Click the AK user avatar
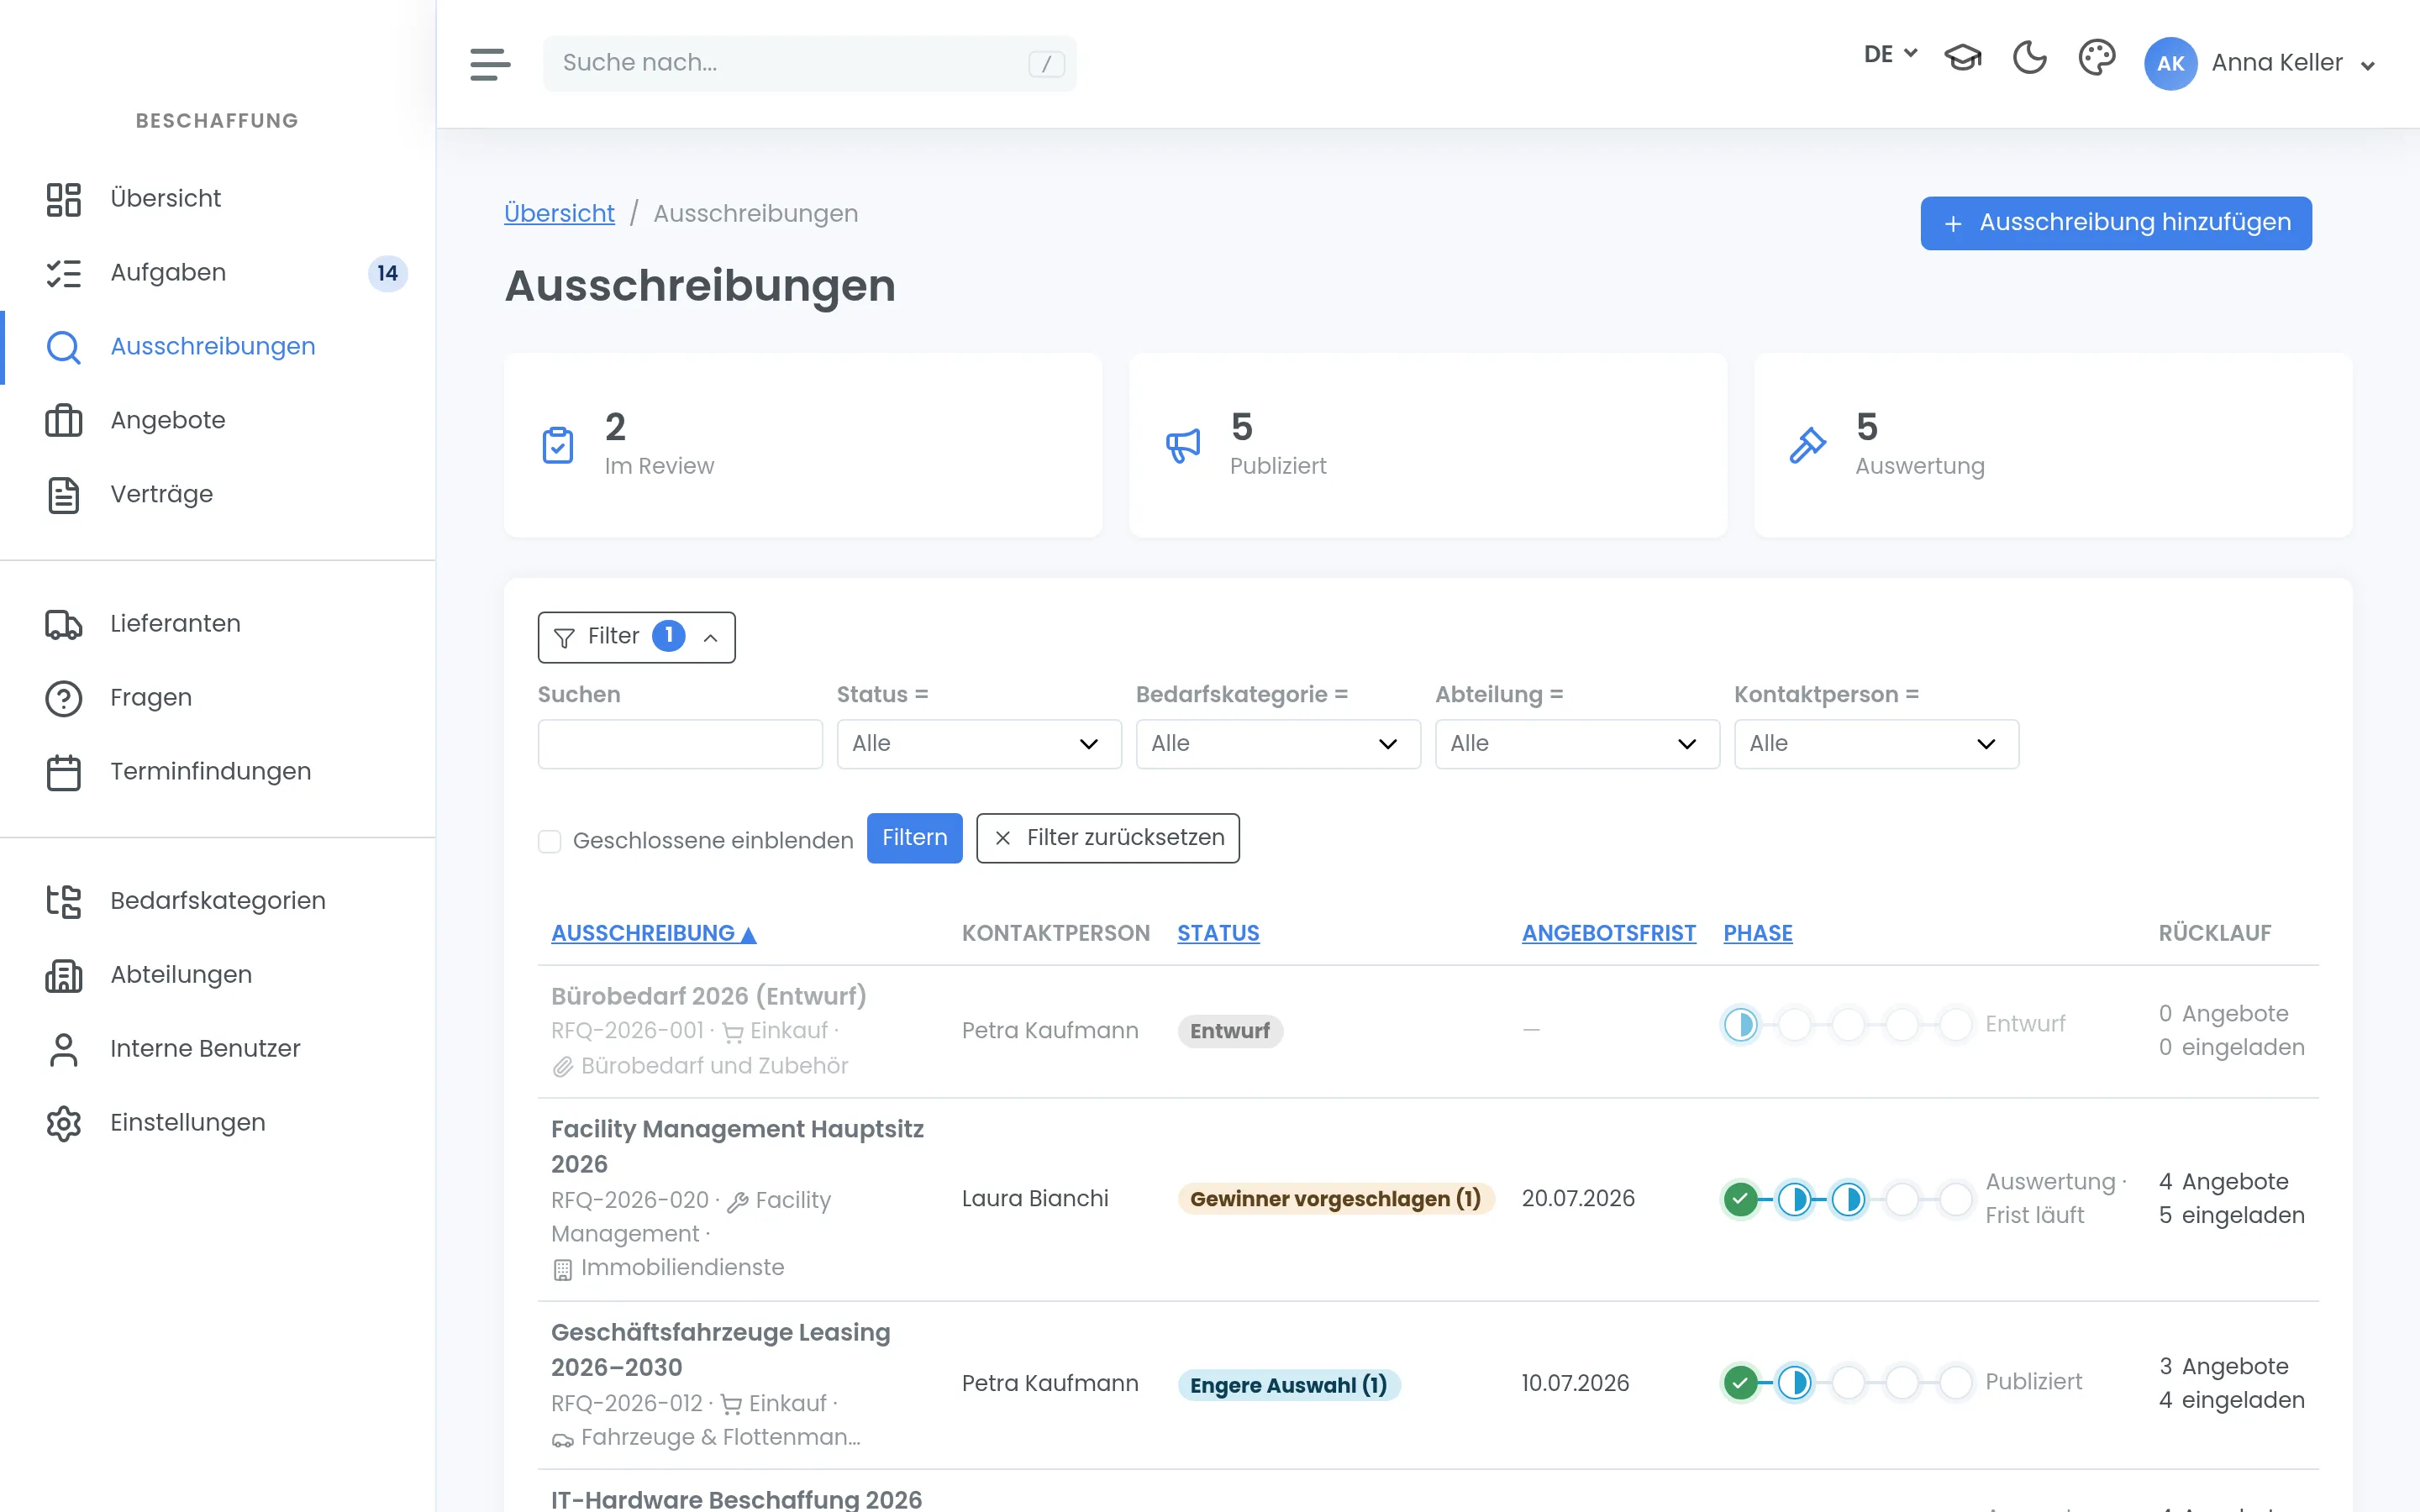 point(2170,63)
